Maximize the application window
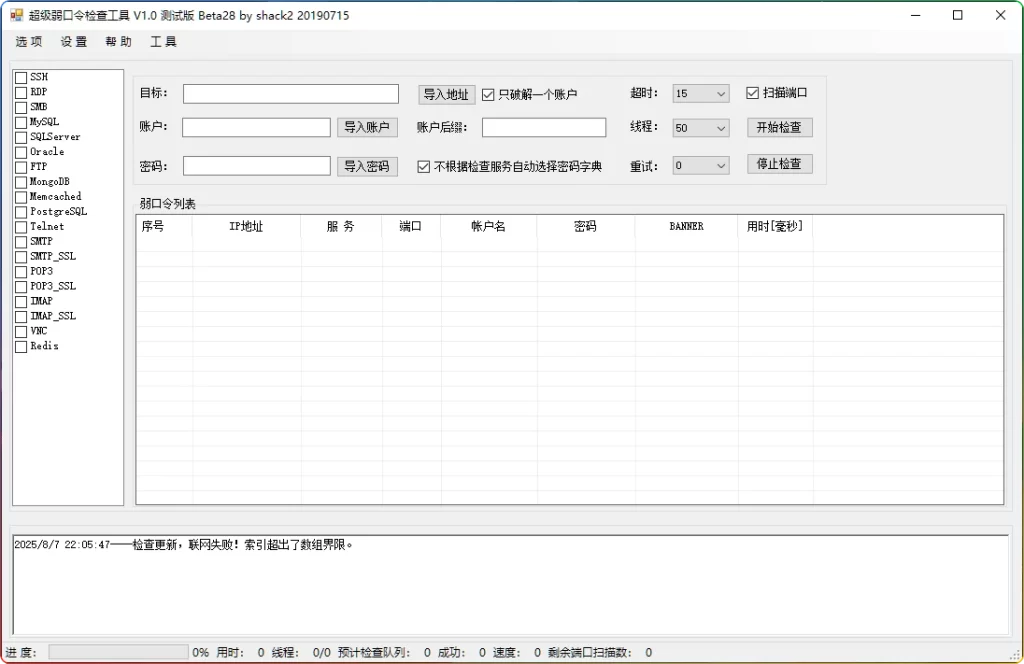Screen dimensions: 1024x664 pyautogui.click(x=957, y=15)
